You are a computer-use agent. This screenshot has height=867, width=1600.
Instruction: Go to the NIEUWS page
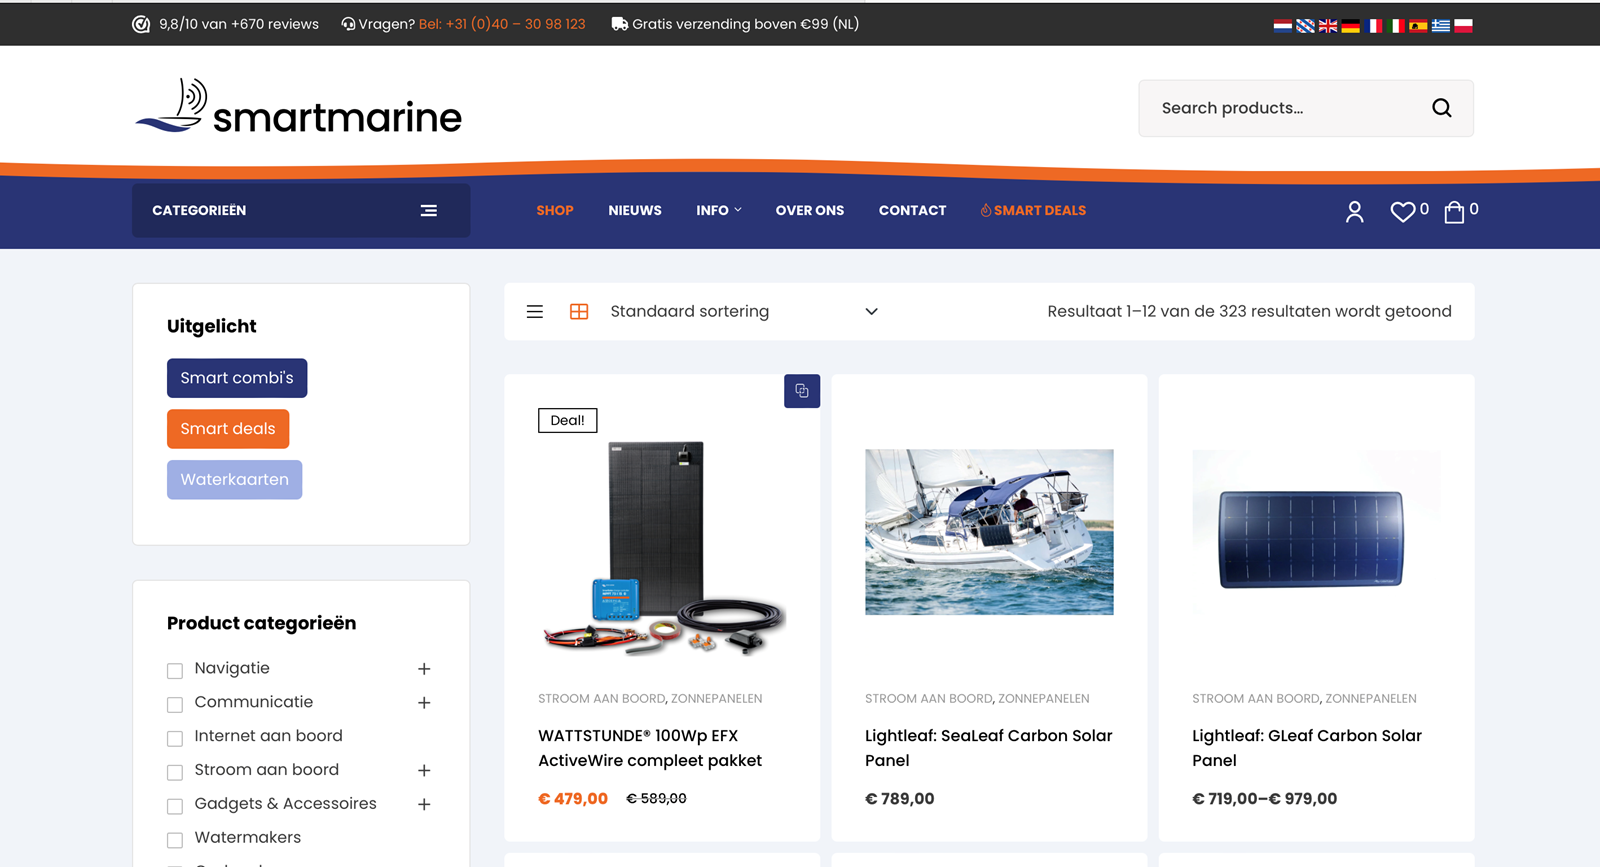point(635,211)
